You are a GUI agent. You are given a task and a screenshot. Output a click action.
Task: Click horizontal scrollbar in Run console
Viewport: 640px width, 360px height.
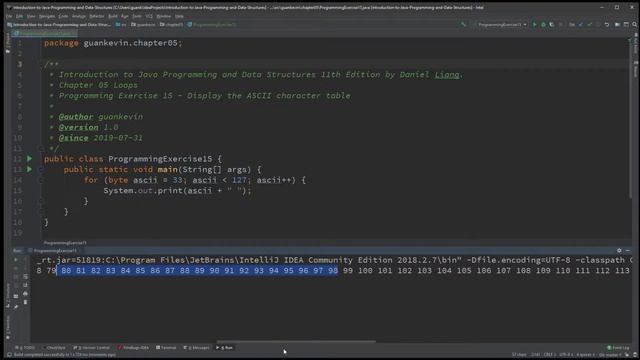pos(296,342)
